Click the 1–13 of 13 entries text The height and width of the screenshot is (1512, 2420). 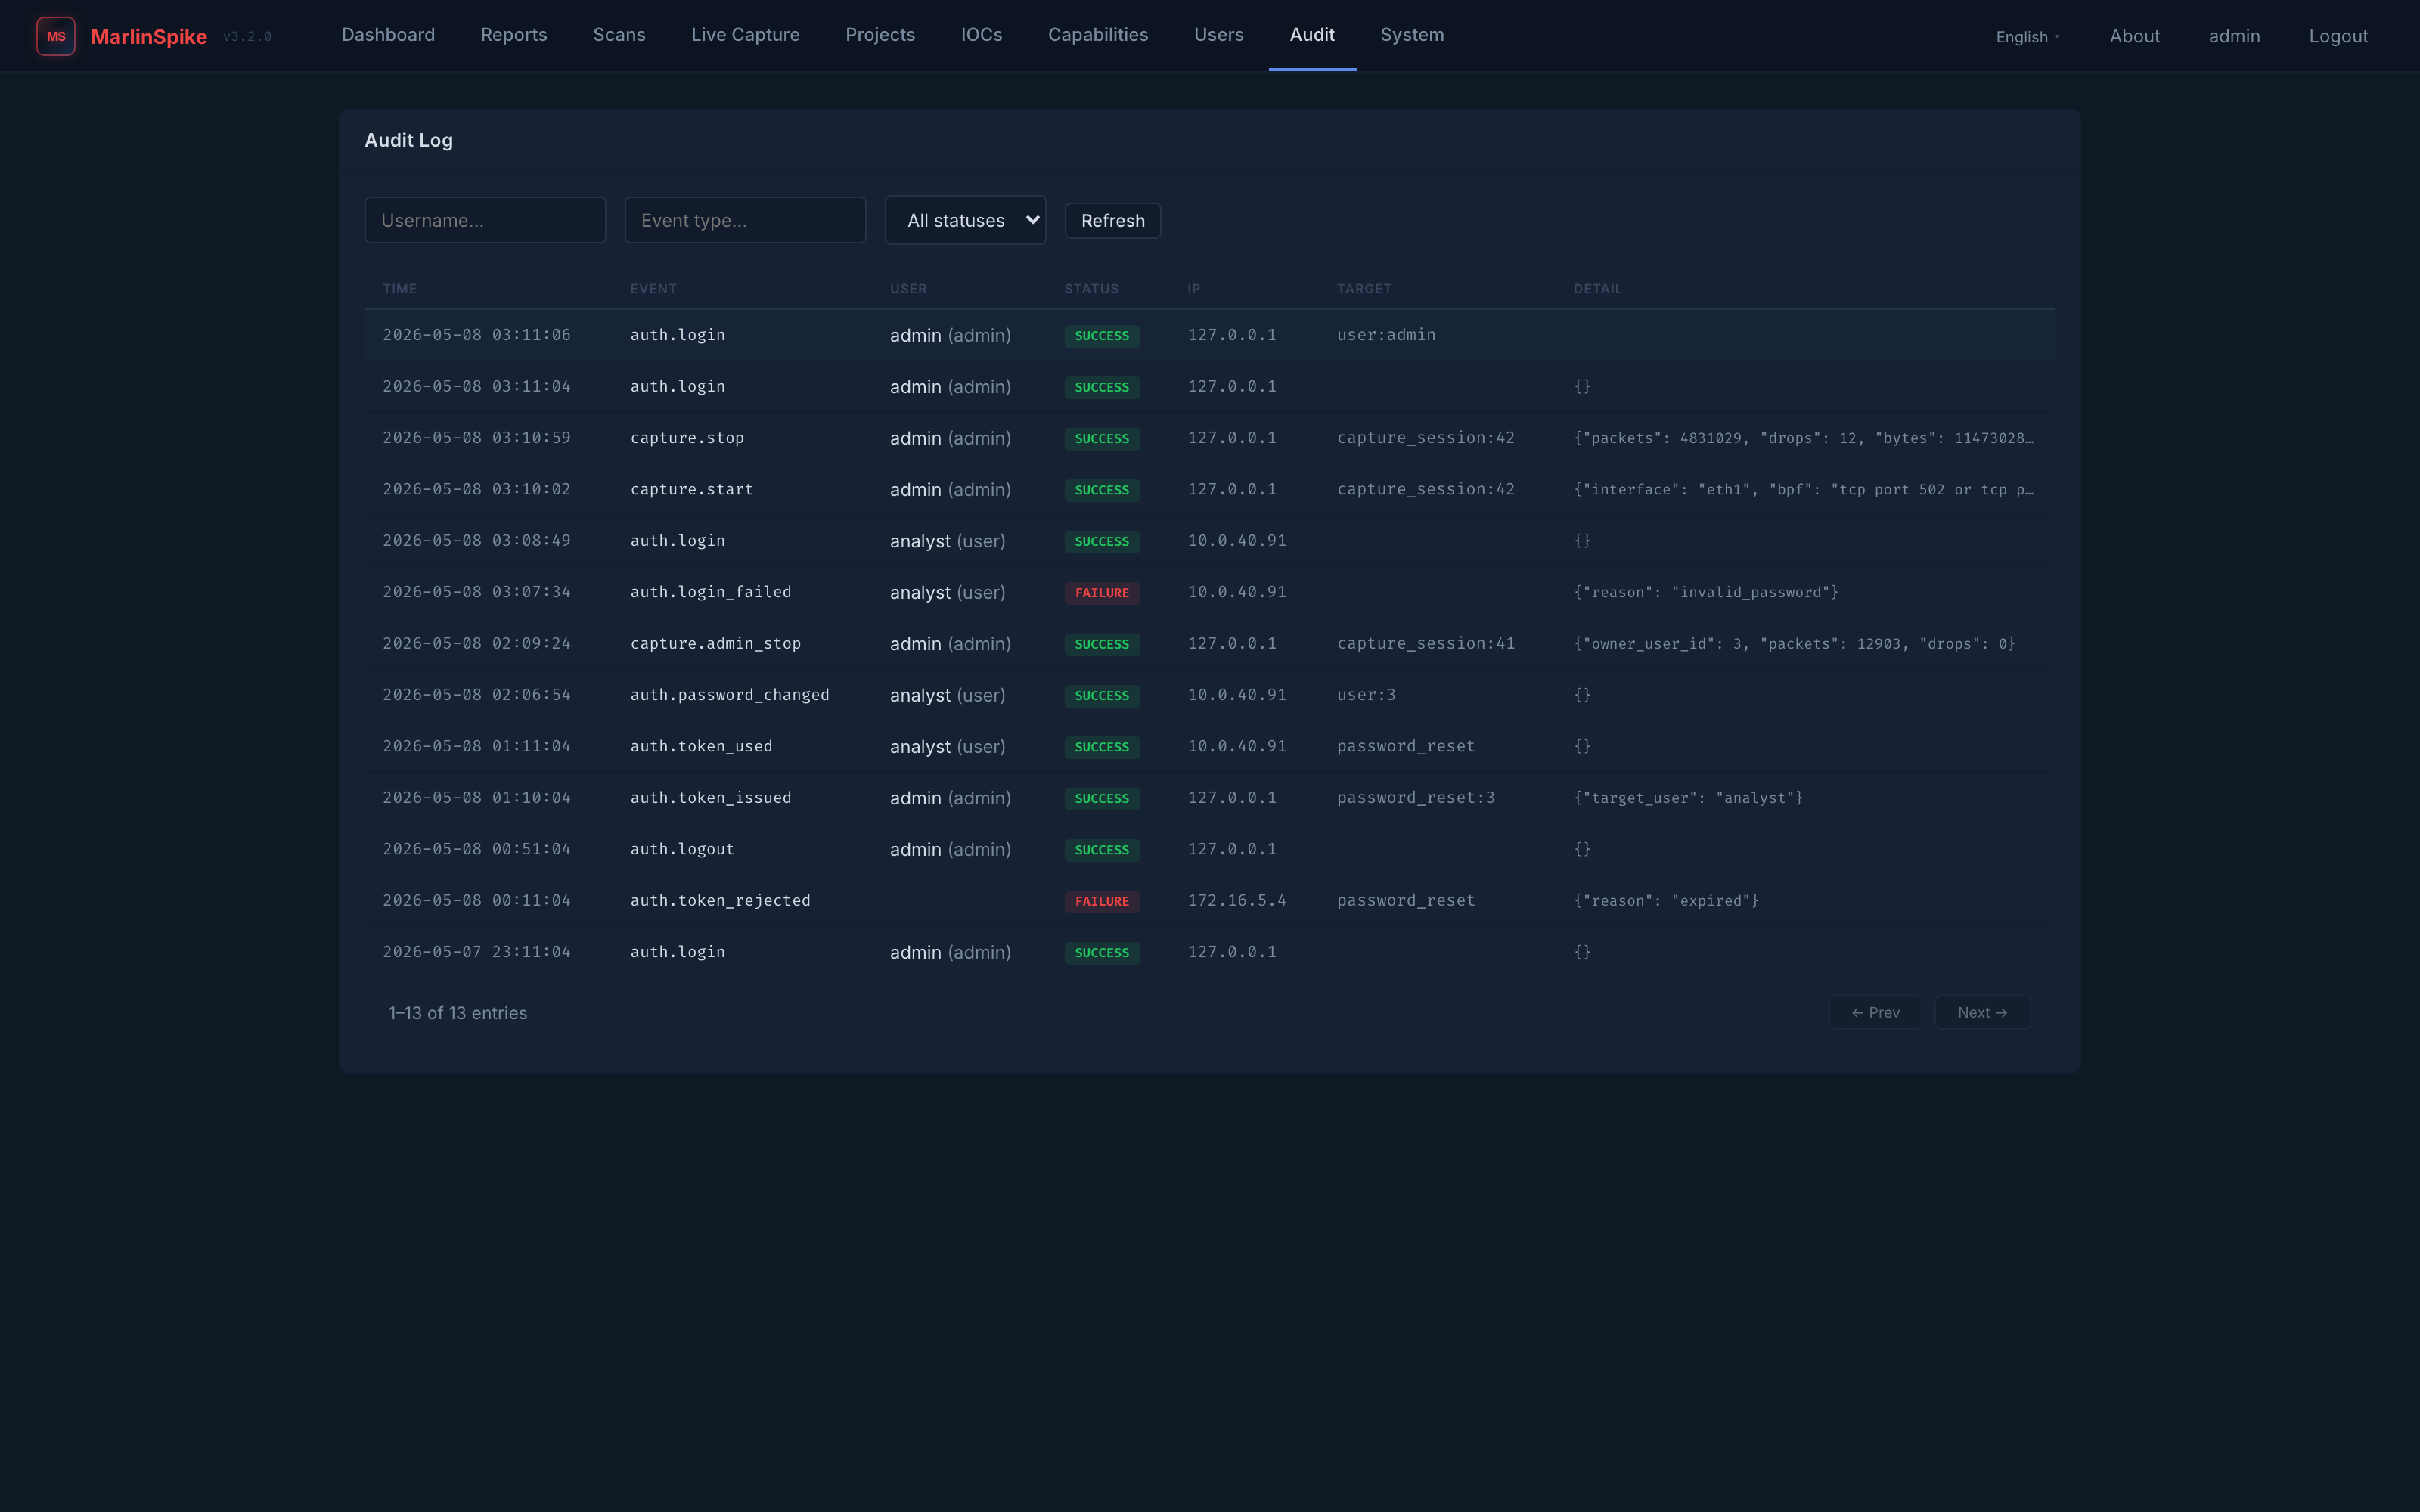[457, 1013]
